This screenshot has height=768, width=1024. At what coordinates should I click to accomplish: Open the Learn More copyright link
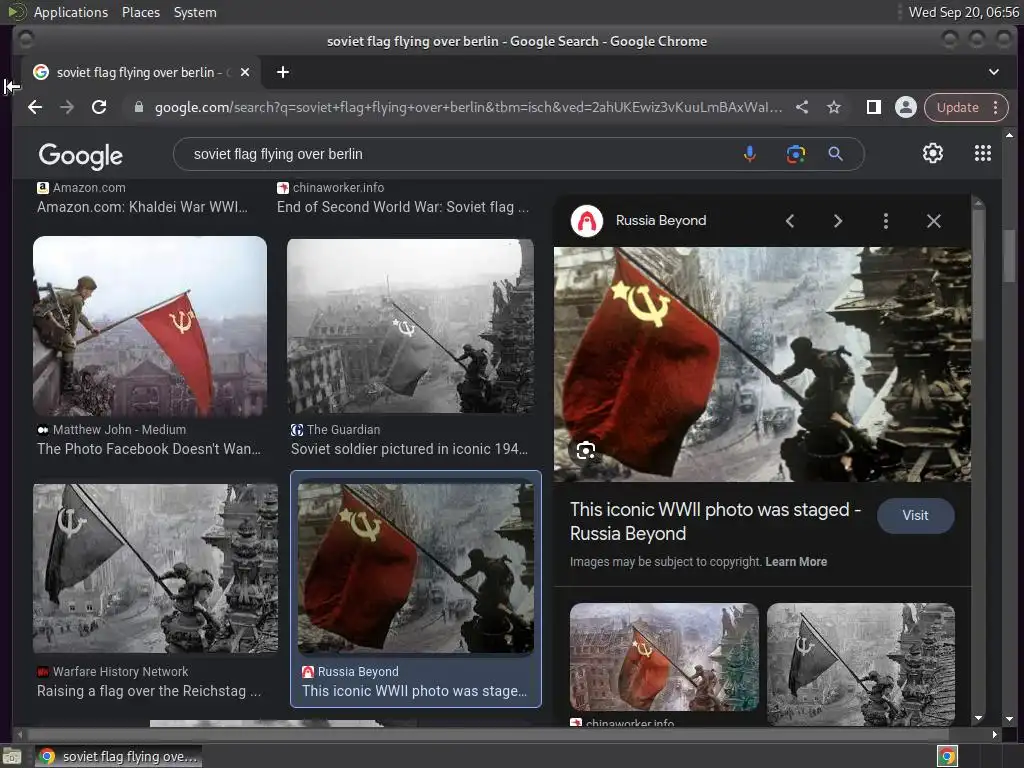point(796,562)
